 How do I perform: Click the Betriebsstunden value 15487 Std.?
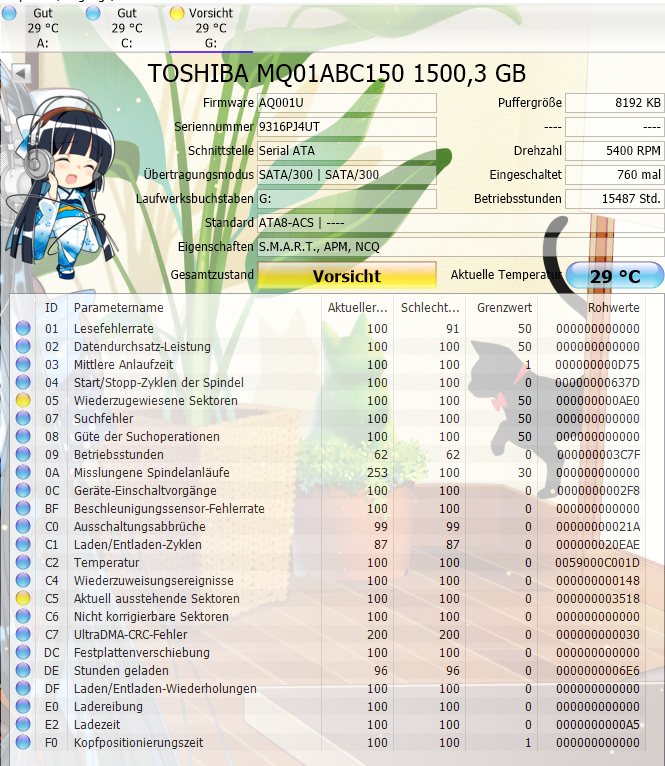point(615,199)
